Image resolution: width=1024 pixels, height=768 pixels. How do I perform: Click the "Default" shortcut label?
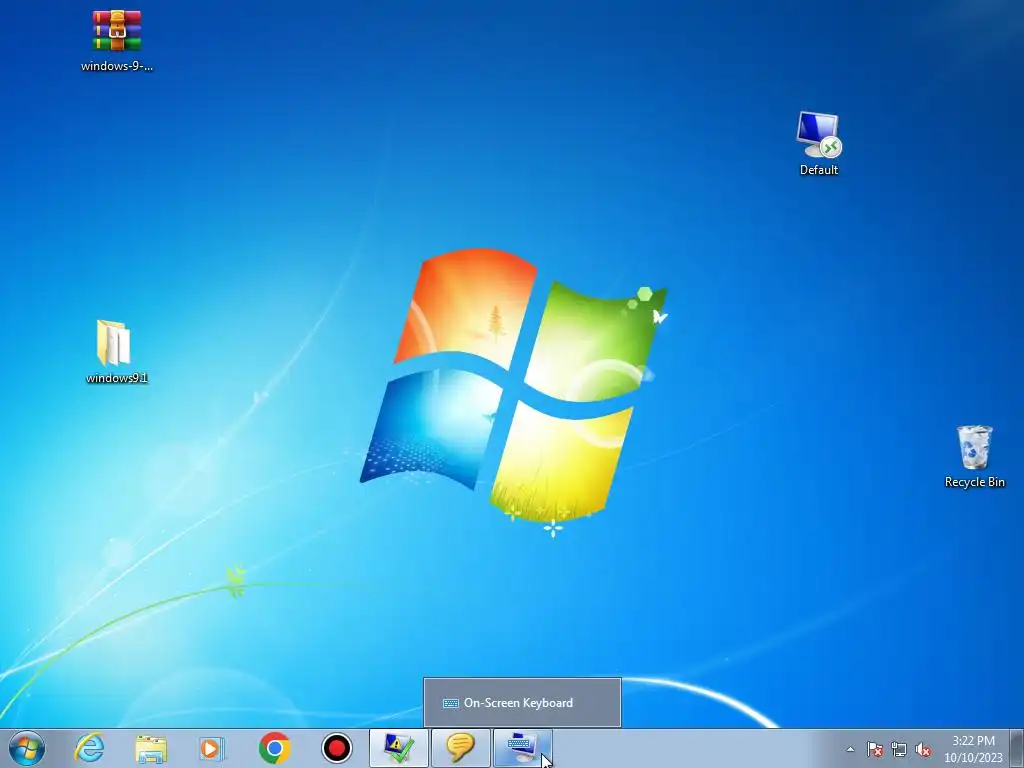point(818,170)
